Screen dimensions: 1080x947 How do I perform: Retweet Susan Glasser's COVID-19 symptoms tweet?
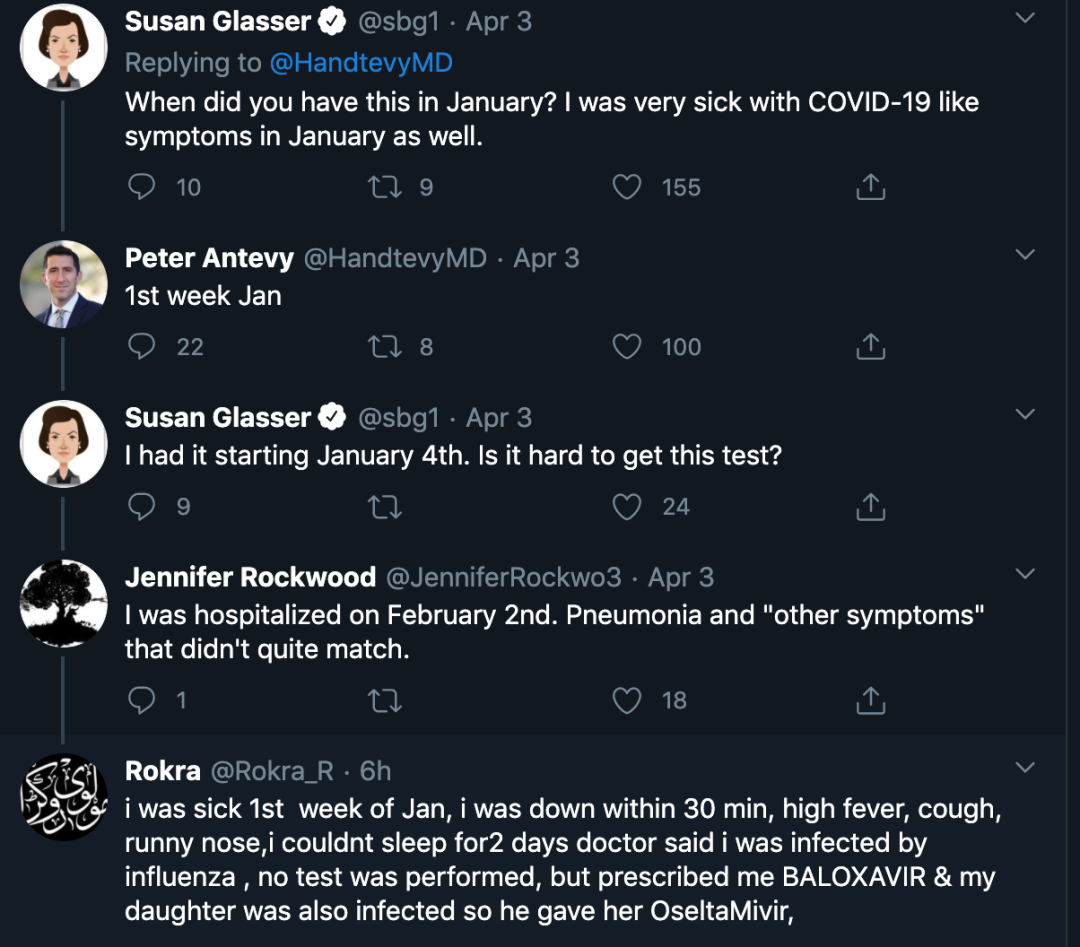coord(385,187)
